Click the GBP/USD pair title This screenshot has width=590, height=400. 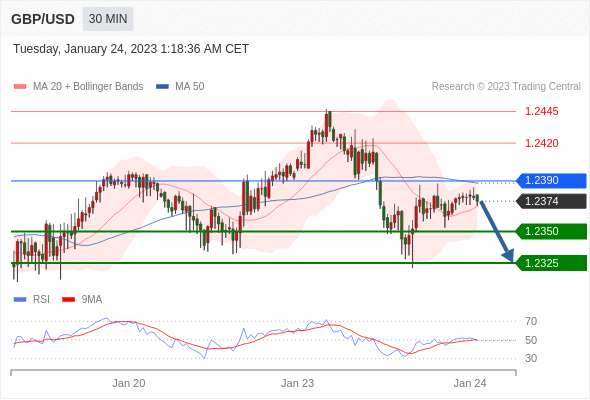[43, 19]
